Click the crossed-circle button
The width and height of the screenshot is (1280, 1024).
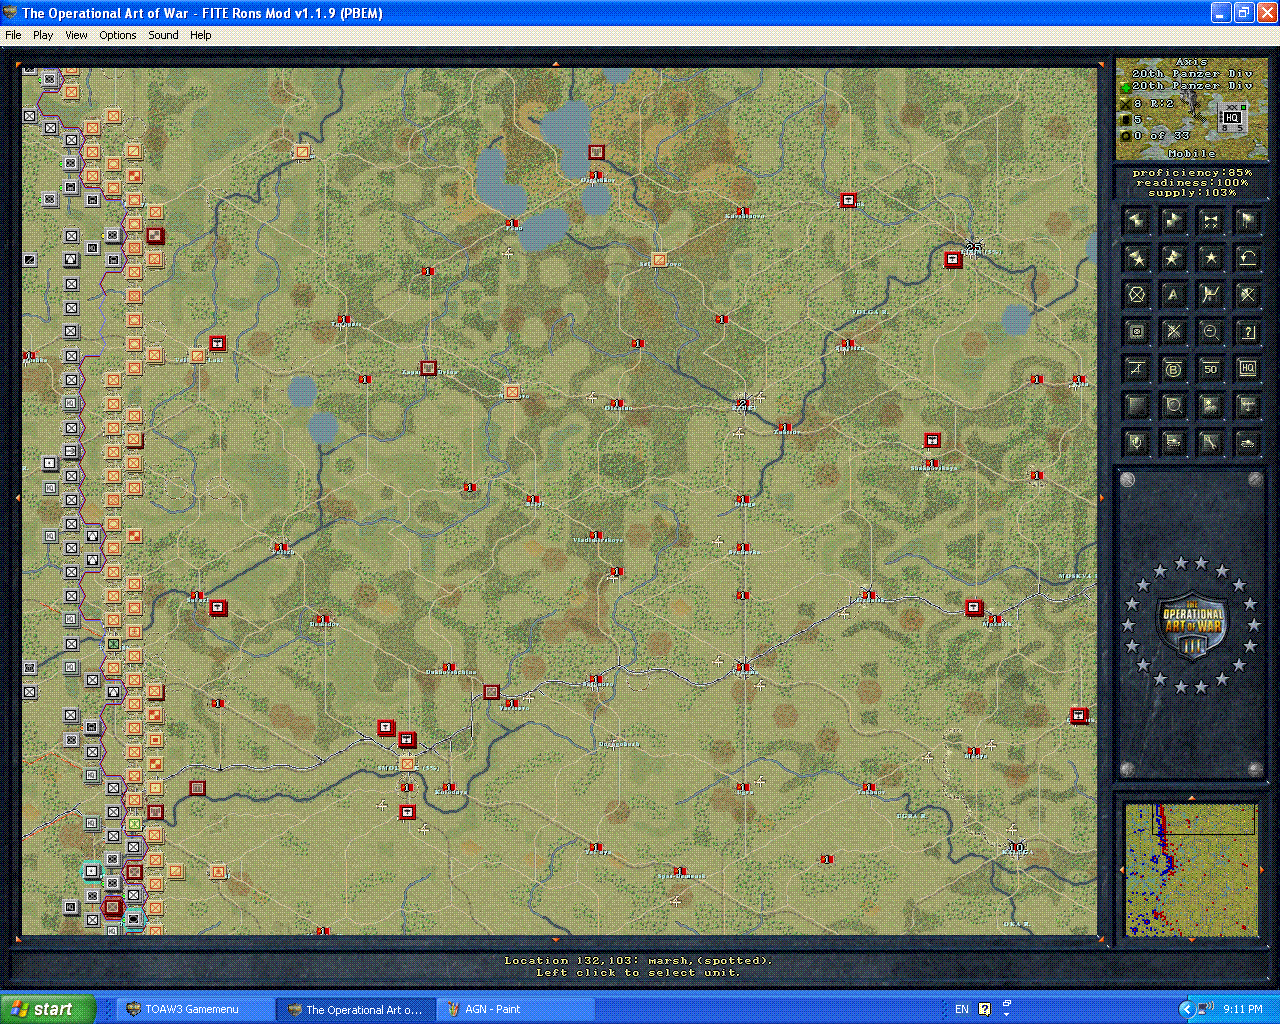(1136, 295)
